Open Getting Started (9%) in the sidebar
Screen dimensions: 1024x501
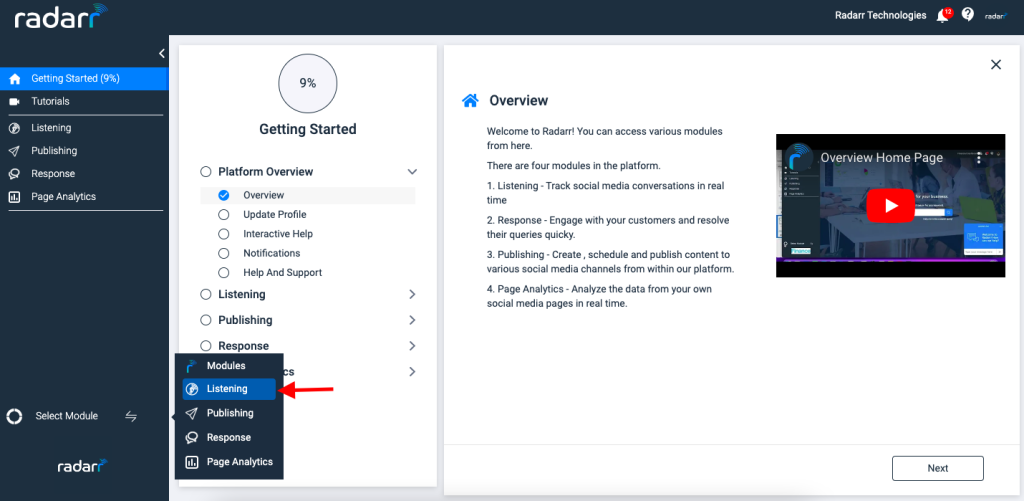click(84, 79)
